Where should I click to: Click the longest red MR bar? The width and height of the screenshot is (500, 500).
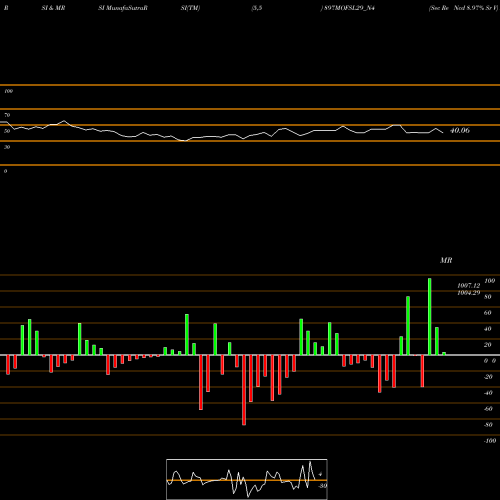coord(244,390)
